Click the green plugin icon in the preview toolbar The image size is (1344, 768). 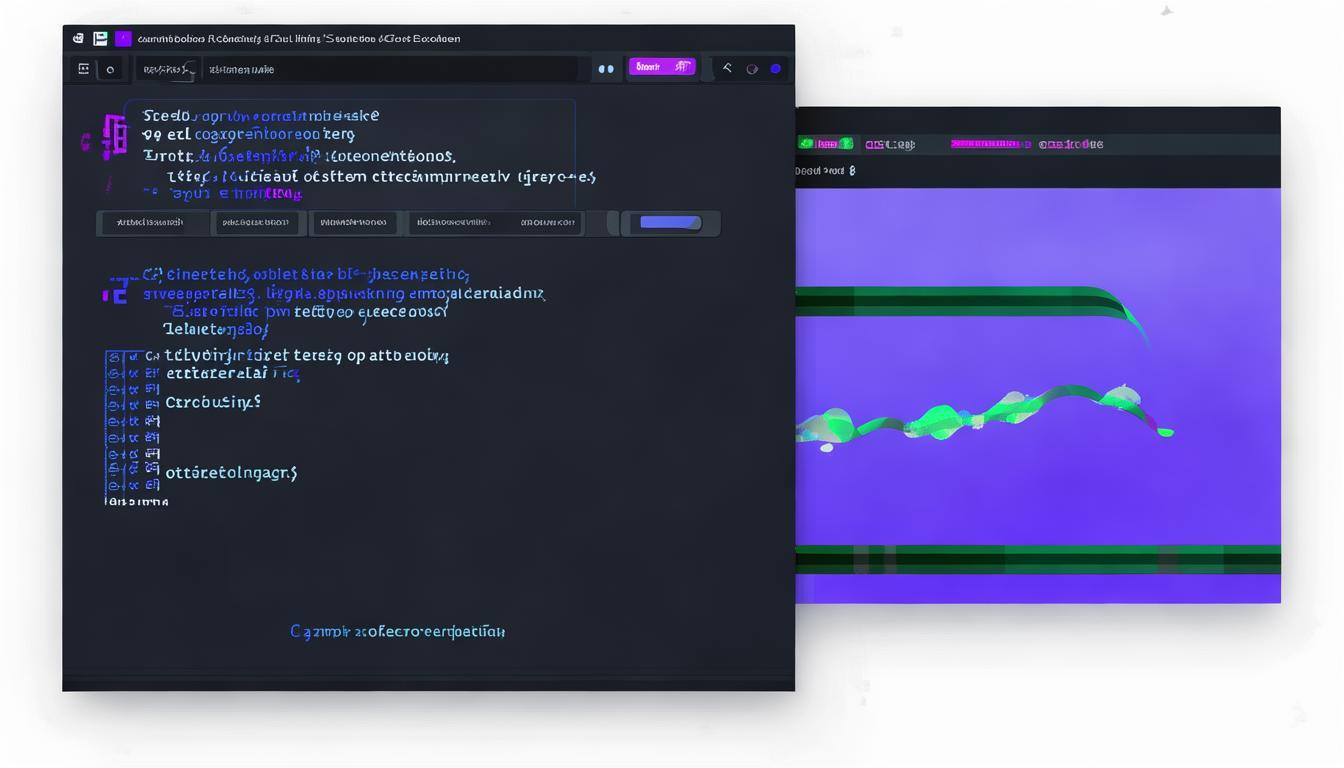(x=807, y=143)
